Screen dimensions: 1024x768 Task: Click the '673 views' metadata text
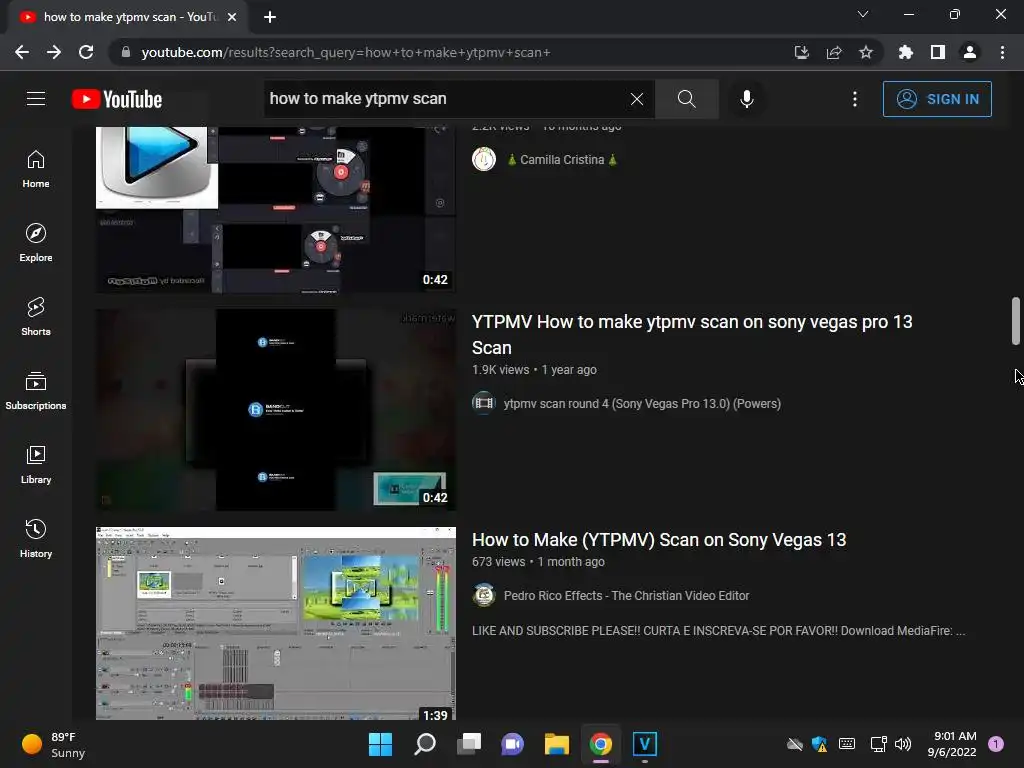click(x=498, y=562)
